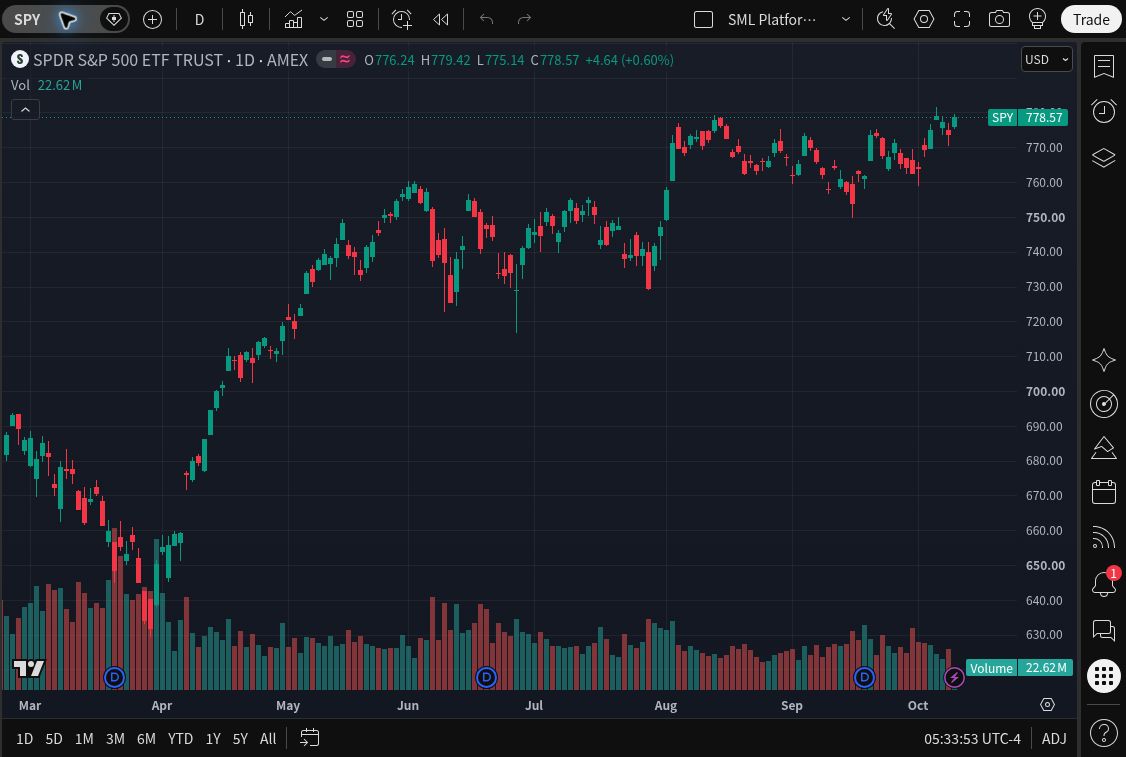Select the 5D date range
The image size is (1126, 757).
(54, 738)
